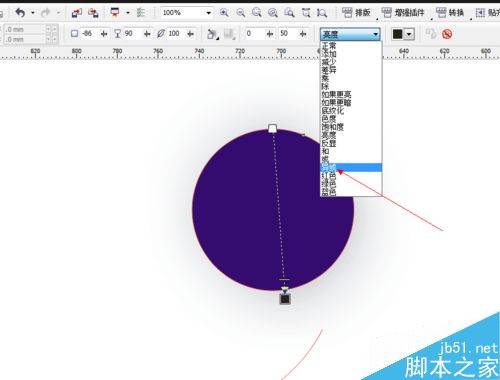Click the white shadow start handle on circle
The image size is (500, 380).
tap(272, 128)
